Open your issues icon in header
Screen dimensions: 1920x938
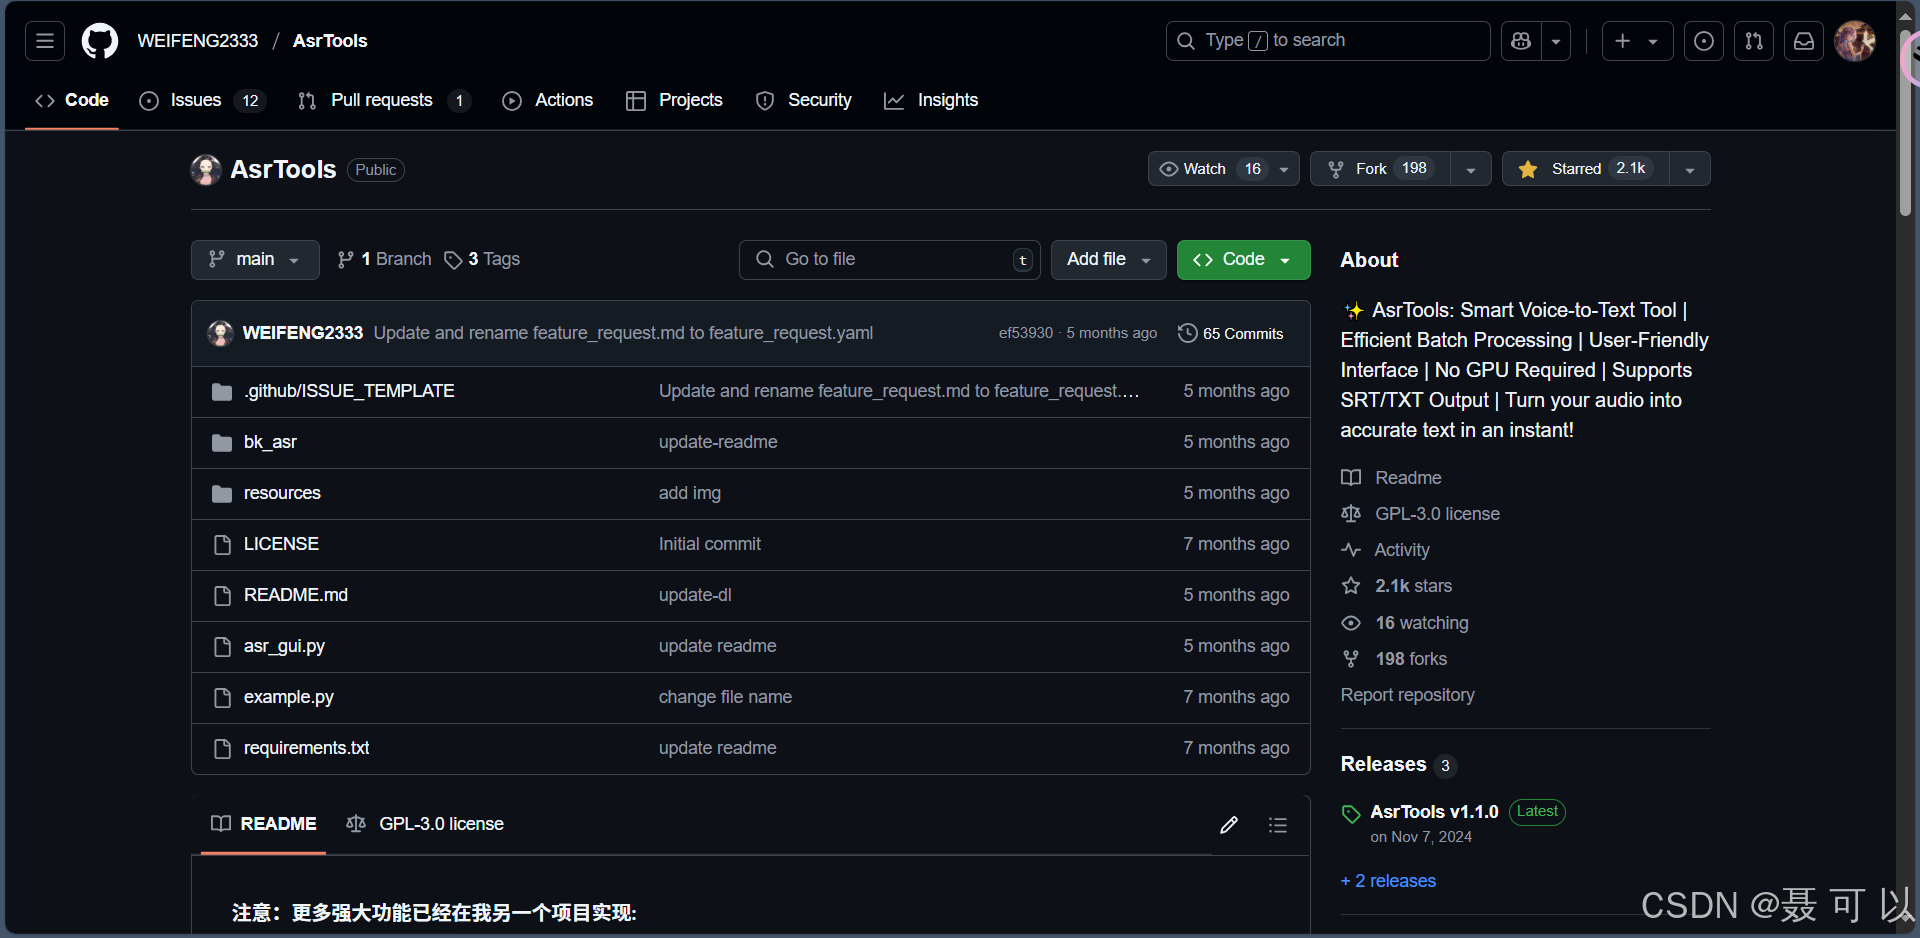click(x=1704, y=41)
